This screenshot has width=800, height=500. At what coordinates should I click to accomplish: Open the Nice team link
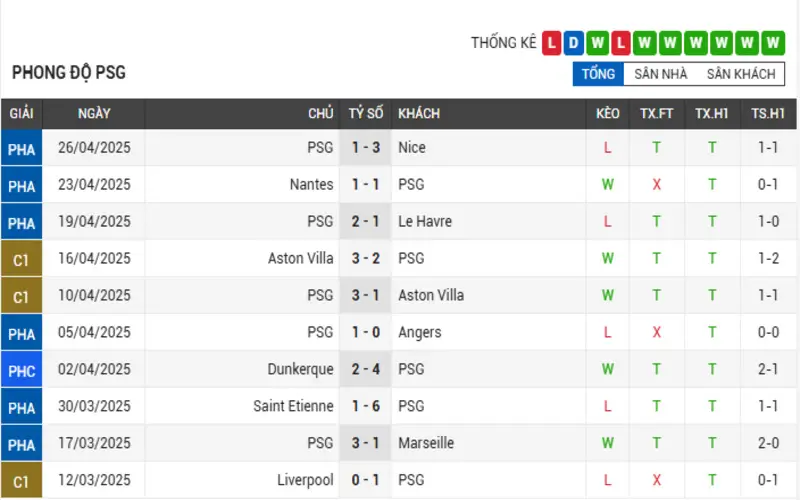(412, 147)
